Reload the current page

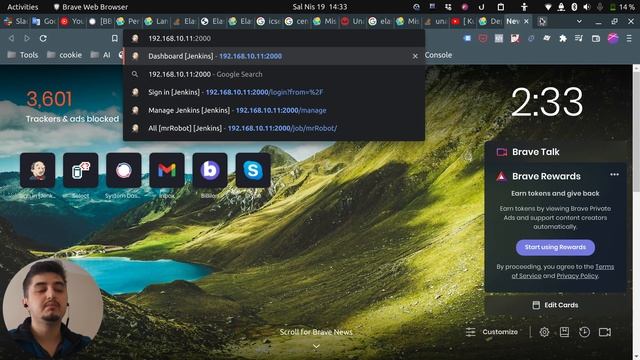coord(43,38)
